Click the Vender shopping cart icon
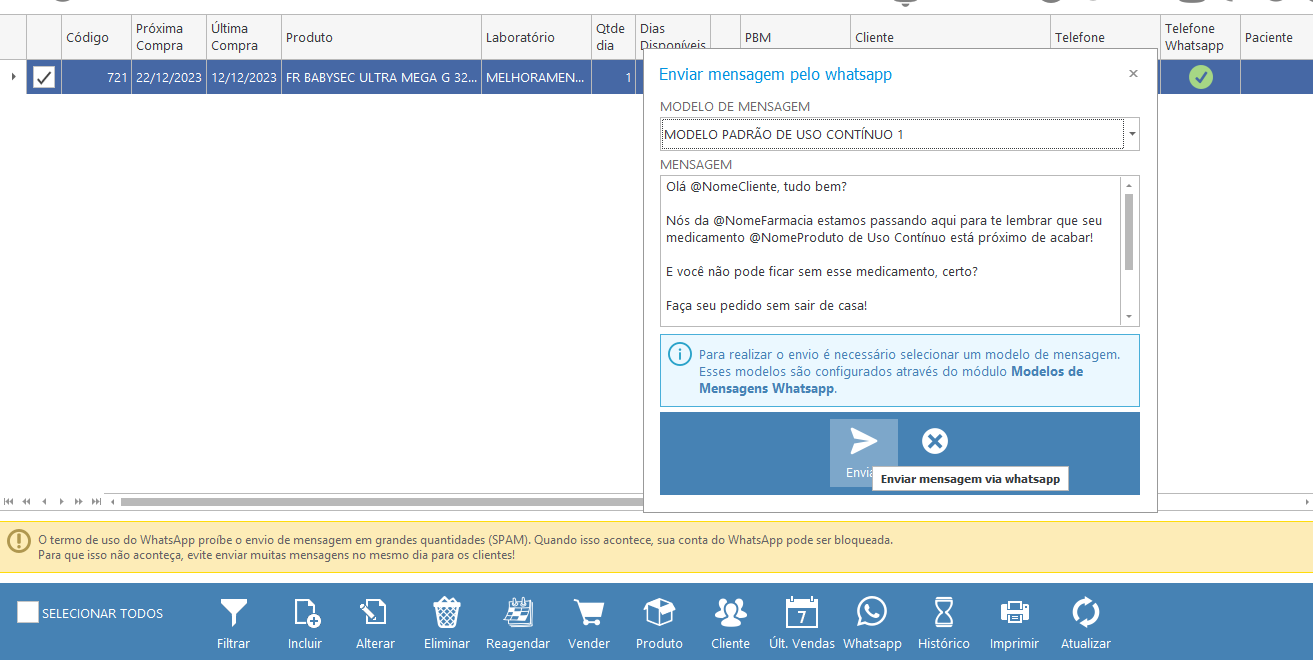Image resolution: width=1313 pixels, height=660 pixels. [589, 613]
